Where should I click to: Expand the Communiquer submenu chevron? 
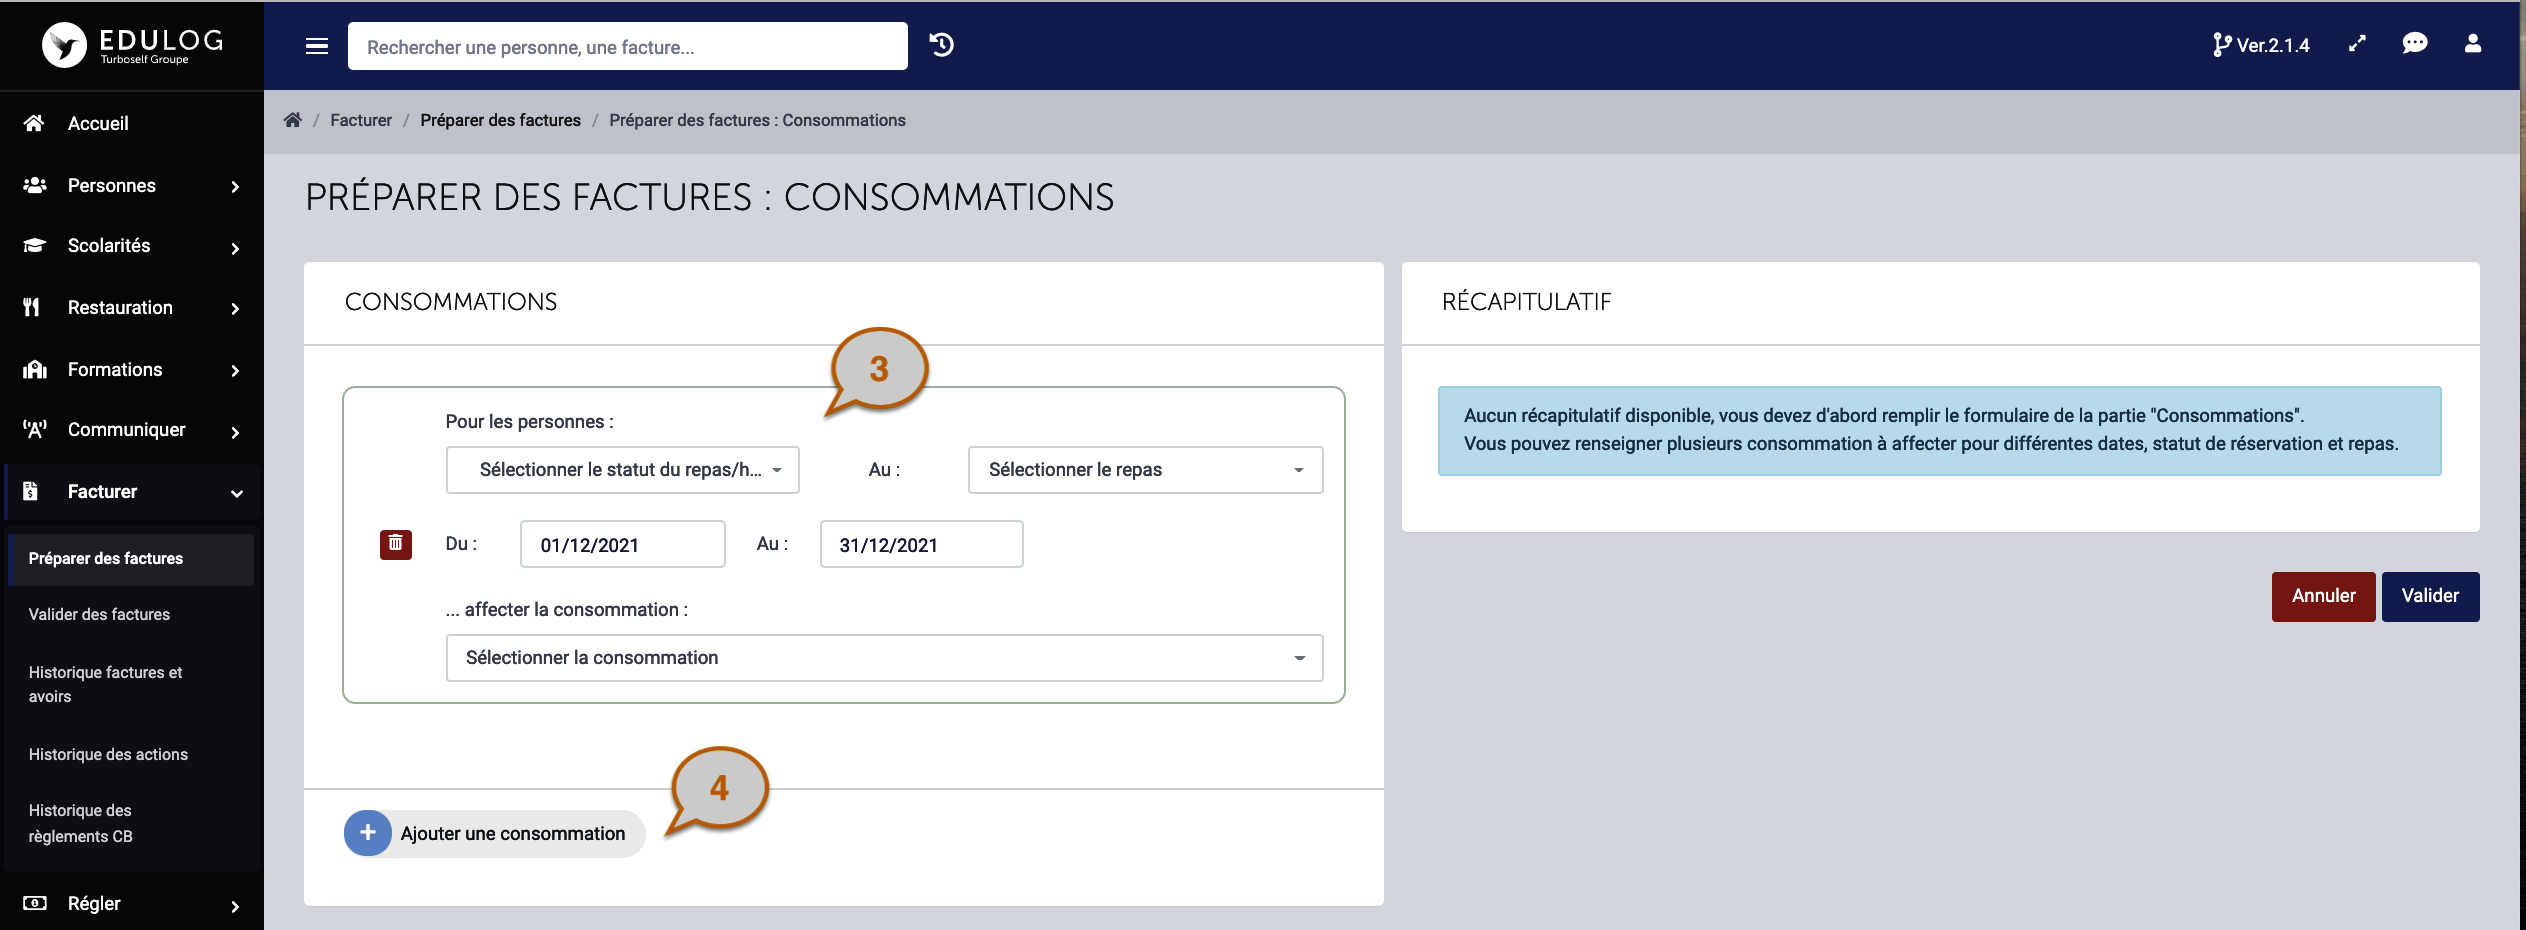point(235,432)
